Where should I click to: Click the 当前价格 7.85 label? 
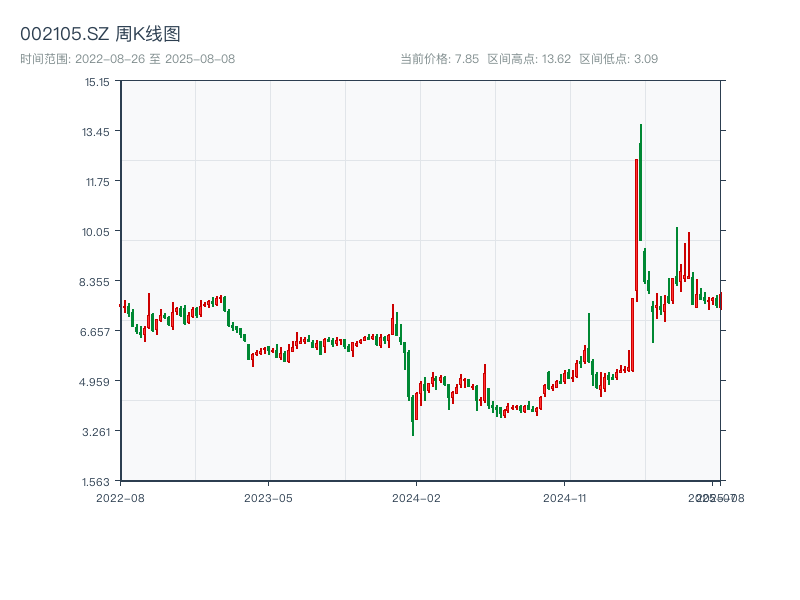click(439, 59)
